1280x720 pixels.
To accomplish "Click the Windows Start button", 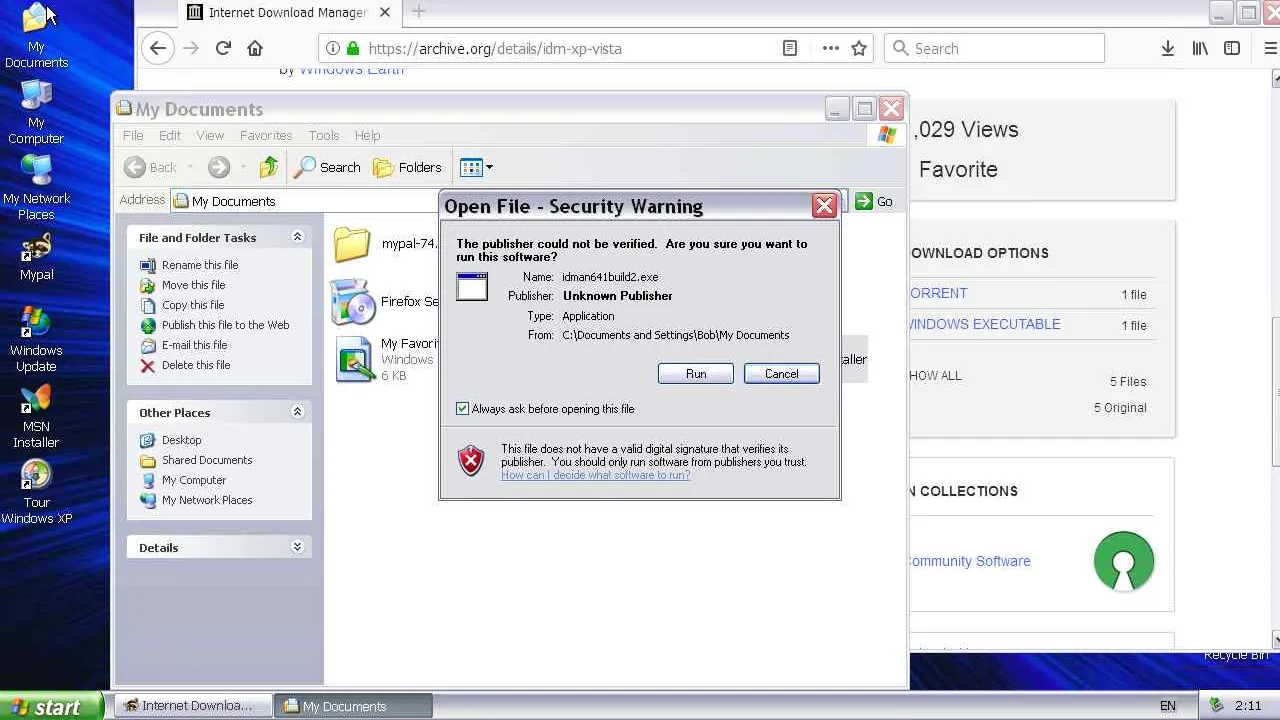I will [x=51, y=706].
